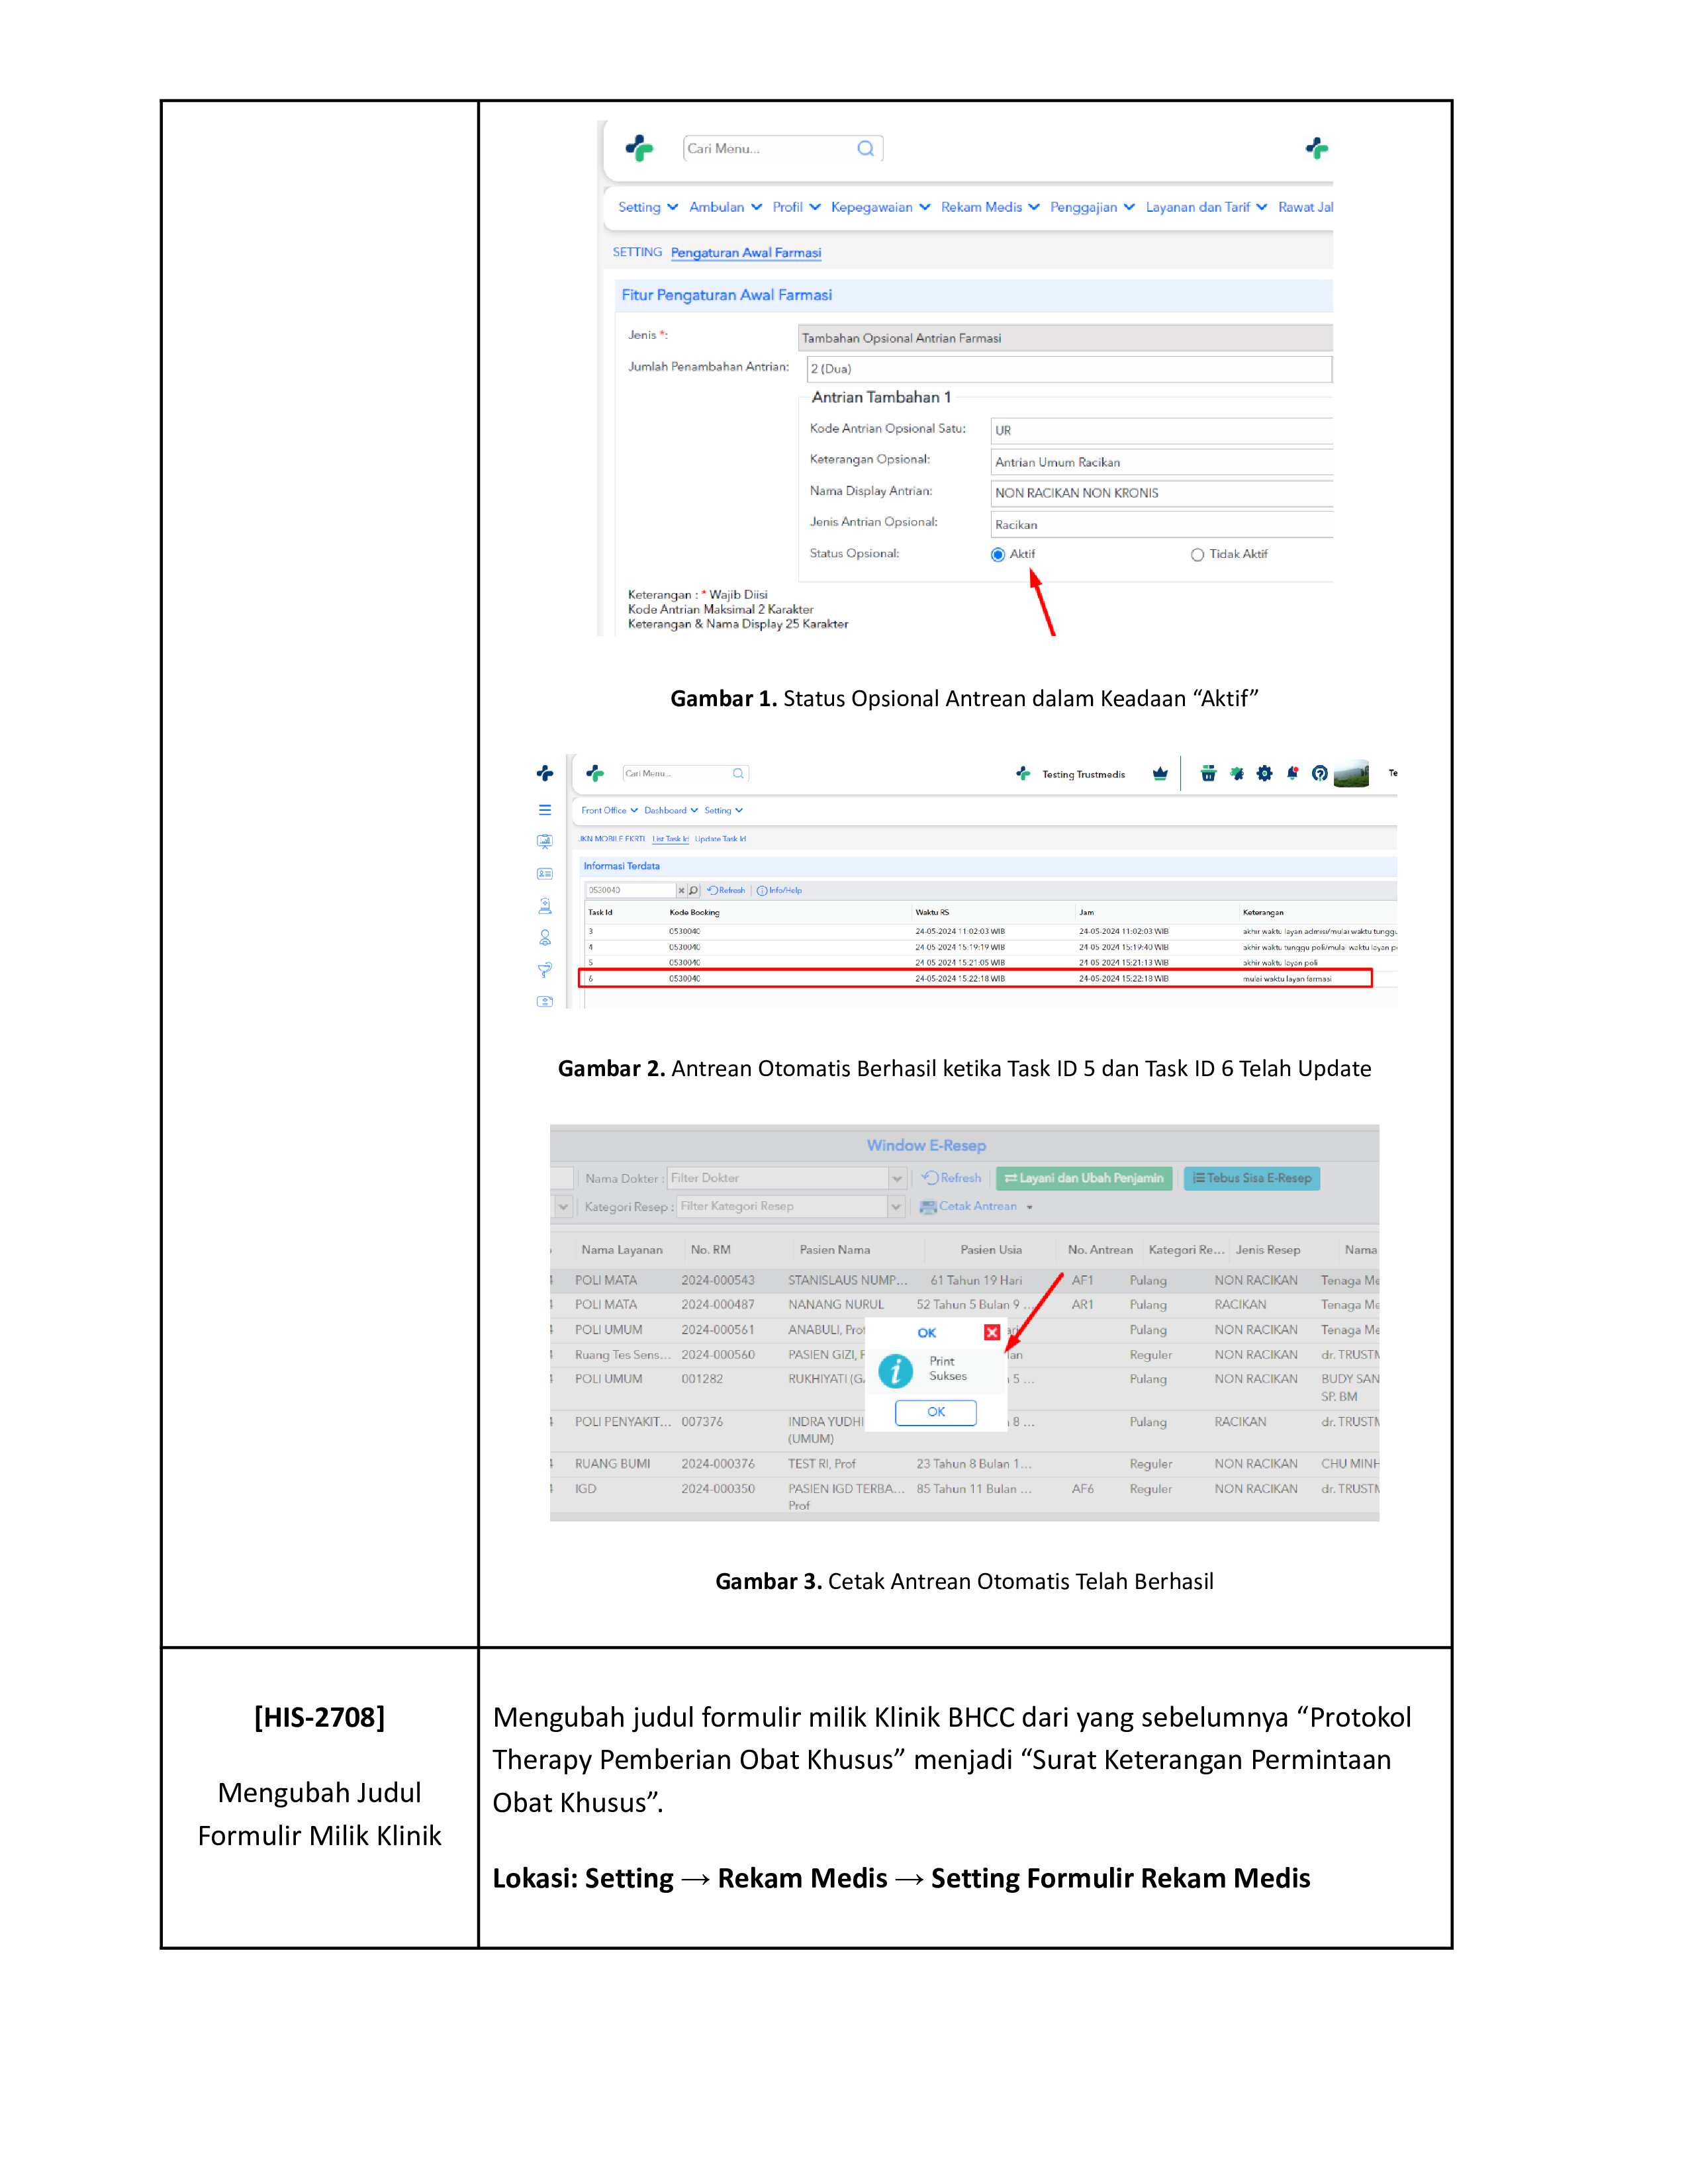Click the Kode Booking column header

coord(694,912)
